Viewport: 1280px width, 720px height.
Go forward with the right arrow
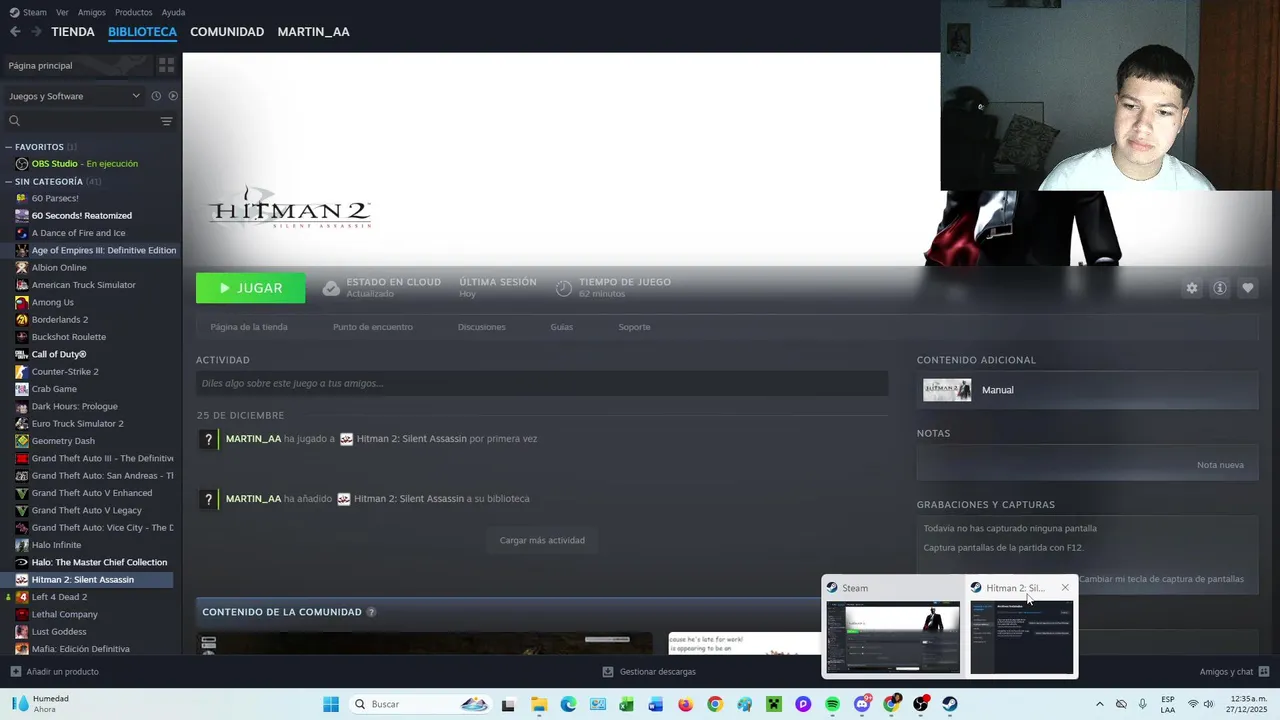point(36,32)
